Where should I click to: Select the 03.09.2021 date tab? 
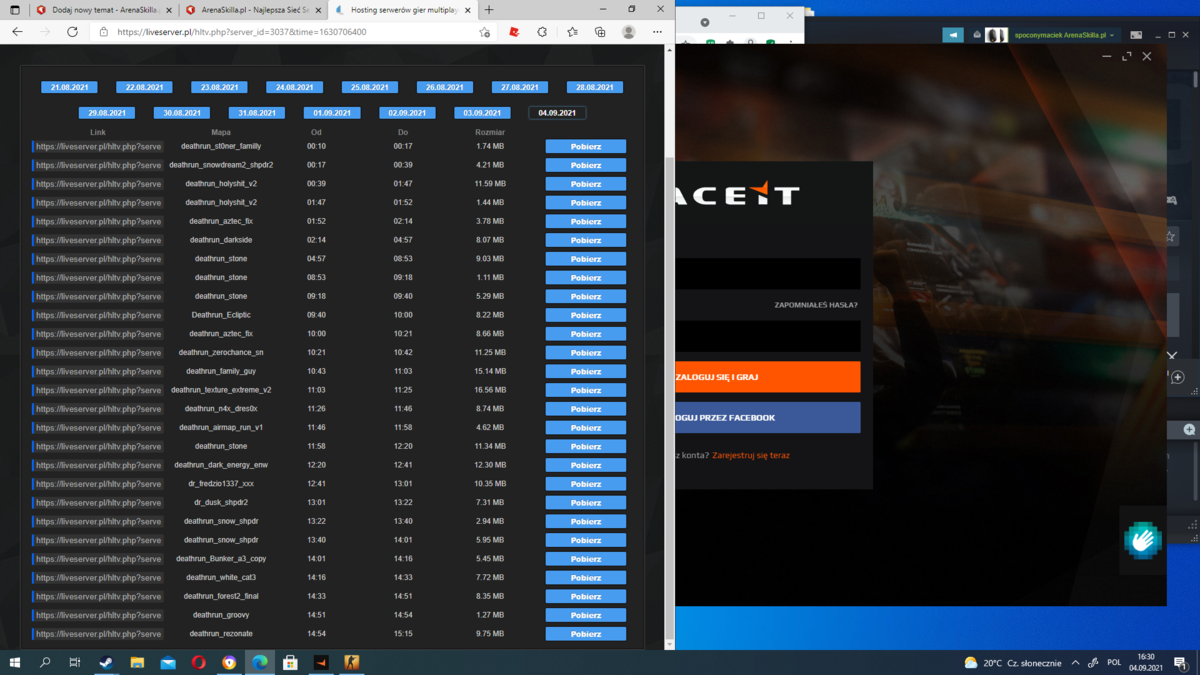[x=482, y=113]
